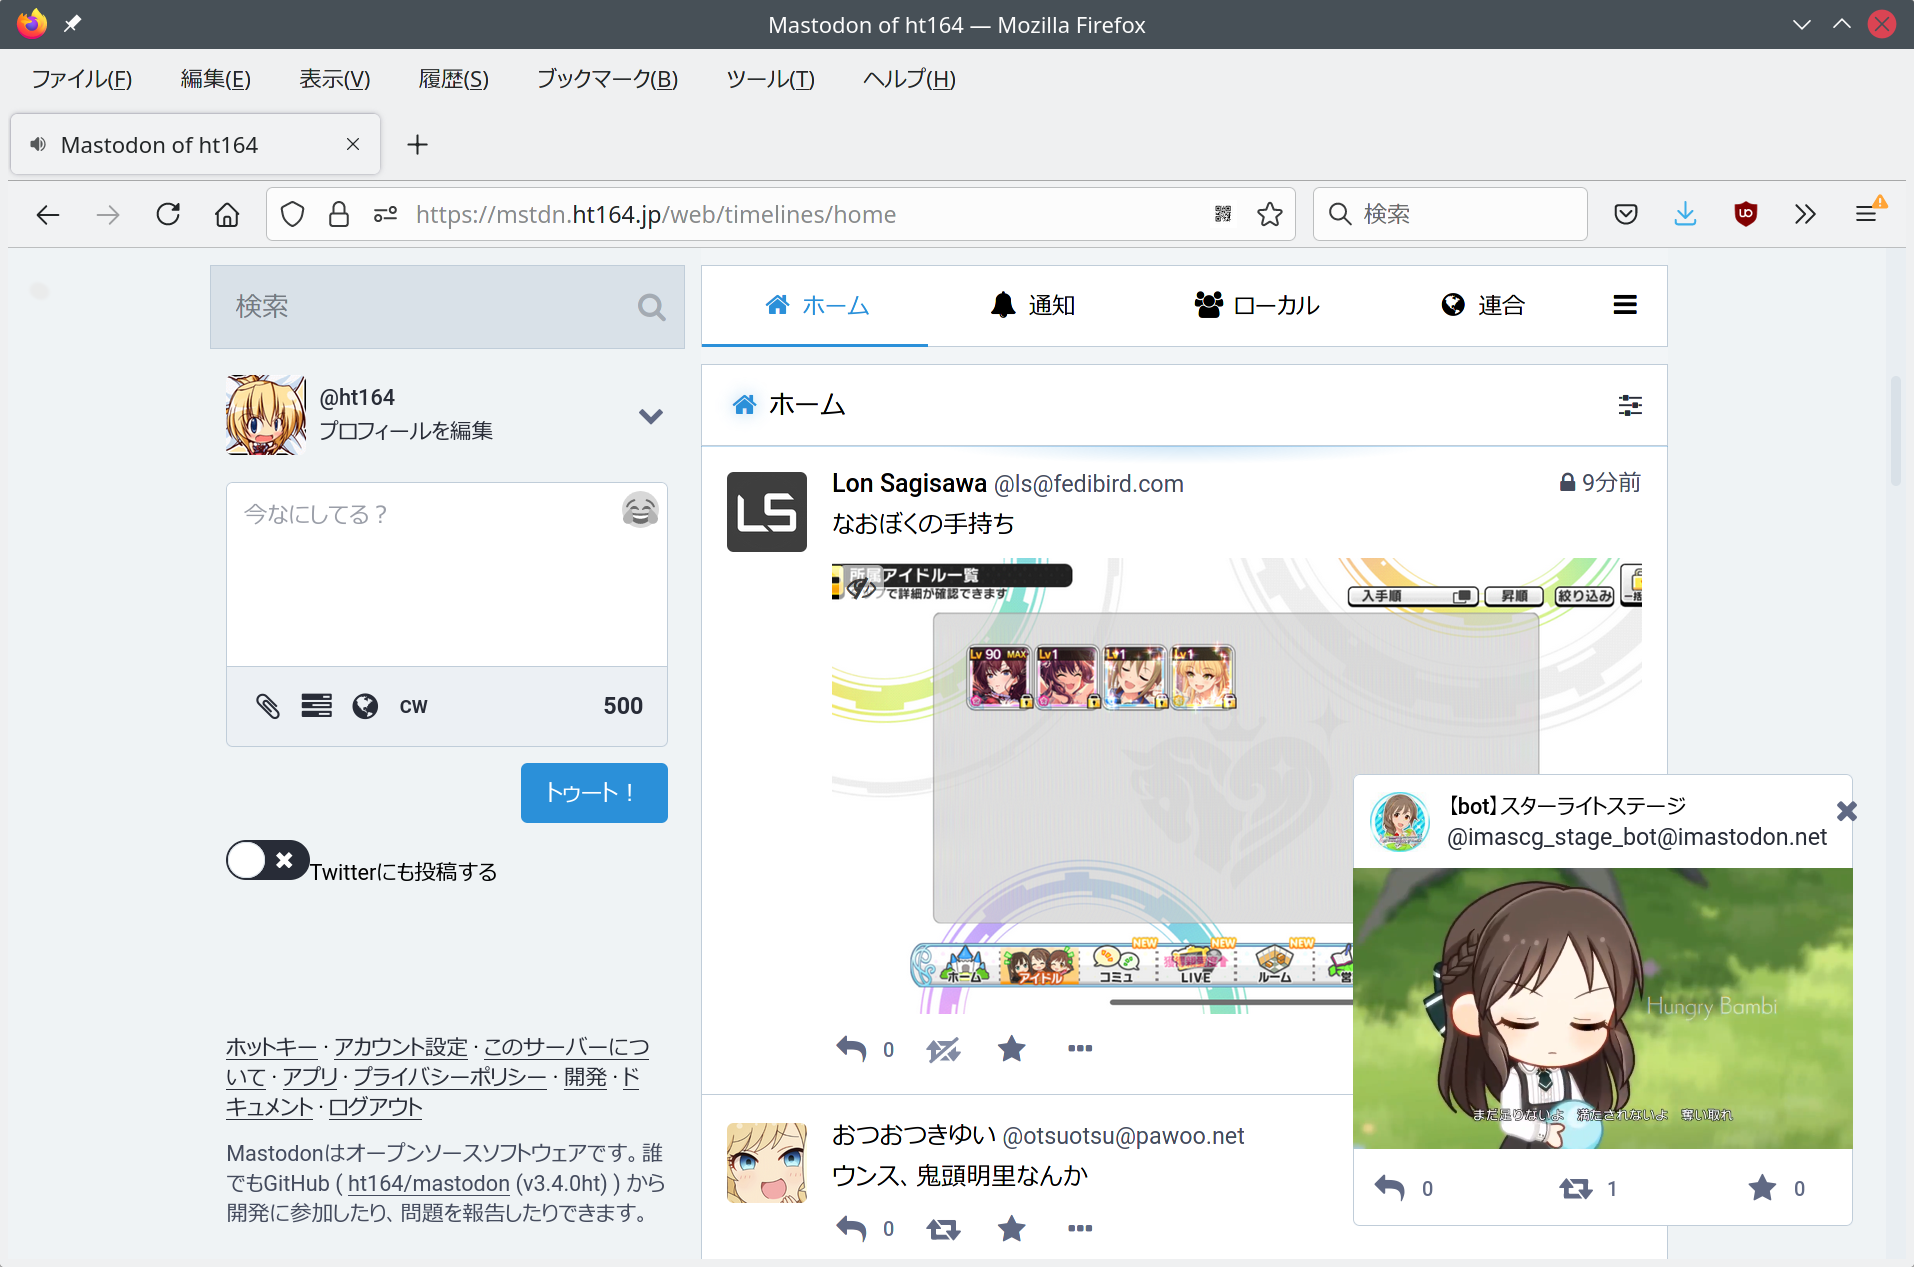This screenshot has height=1267, width=1914.
Task: Click the page vertical scrollbar
Action: (1895, 430)
